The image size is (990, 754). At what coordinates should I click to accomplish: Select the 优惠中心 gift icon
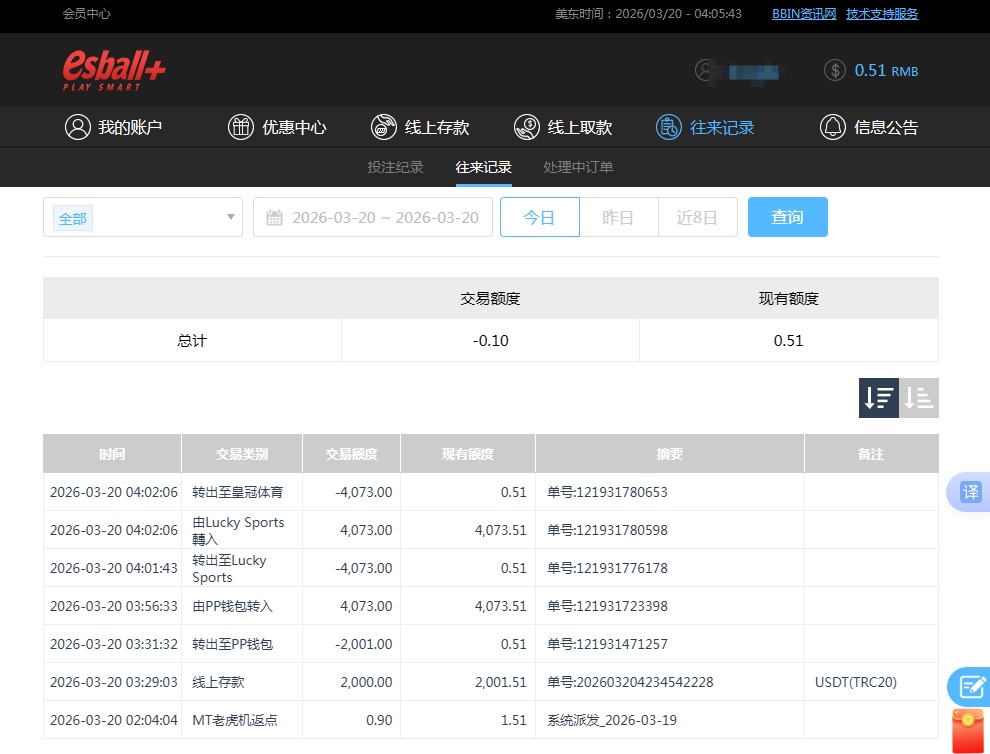tap(241, 127)
